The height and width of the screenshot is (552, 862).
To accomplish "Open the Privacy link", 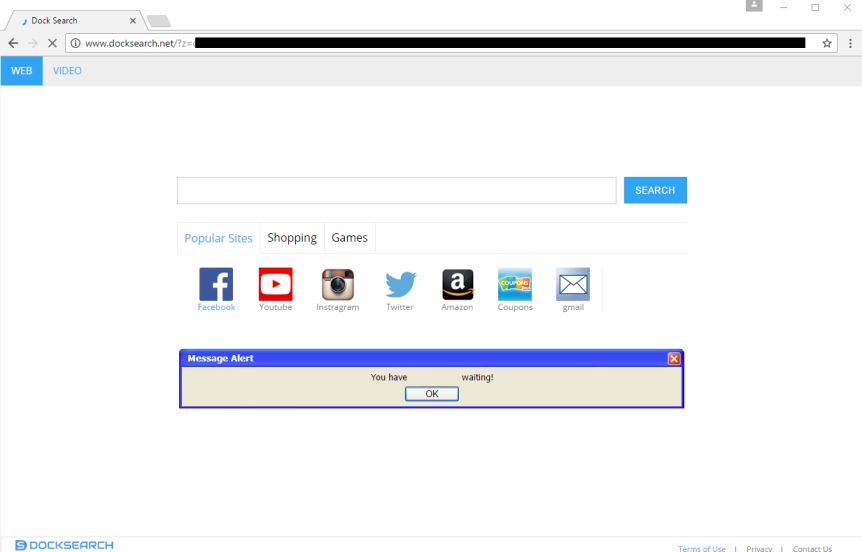I will tap(759, 548).
